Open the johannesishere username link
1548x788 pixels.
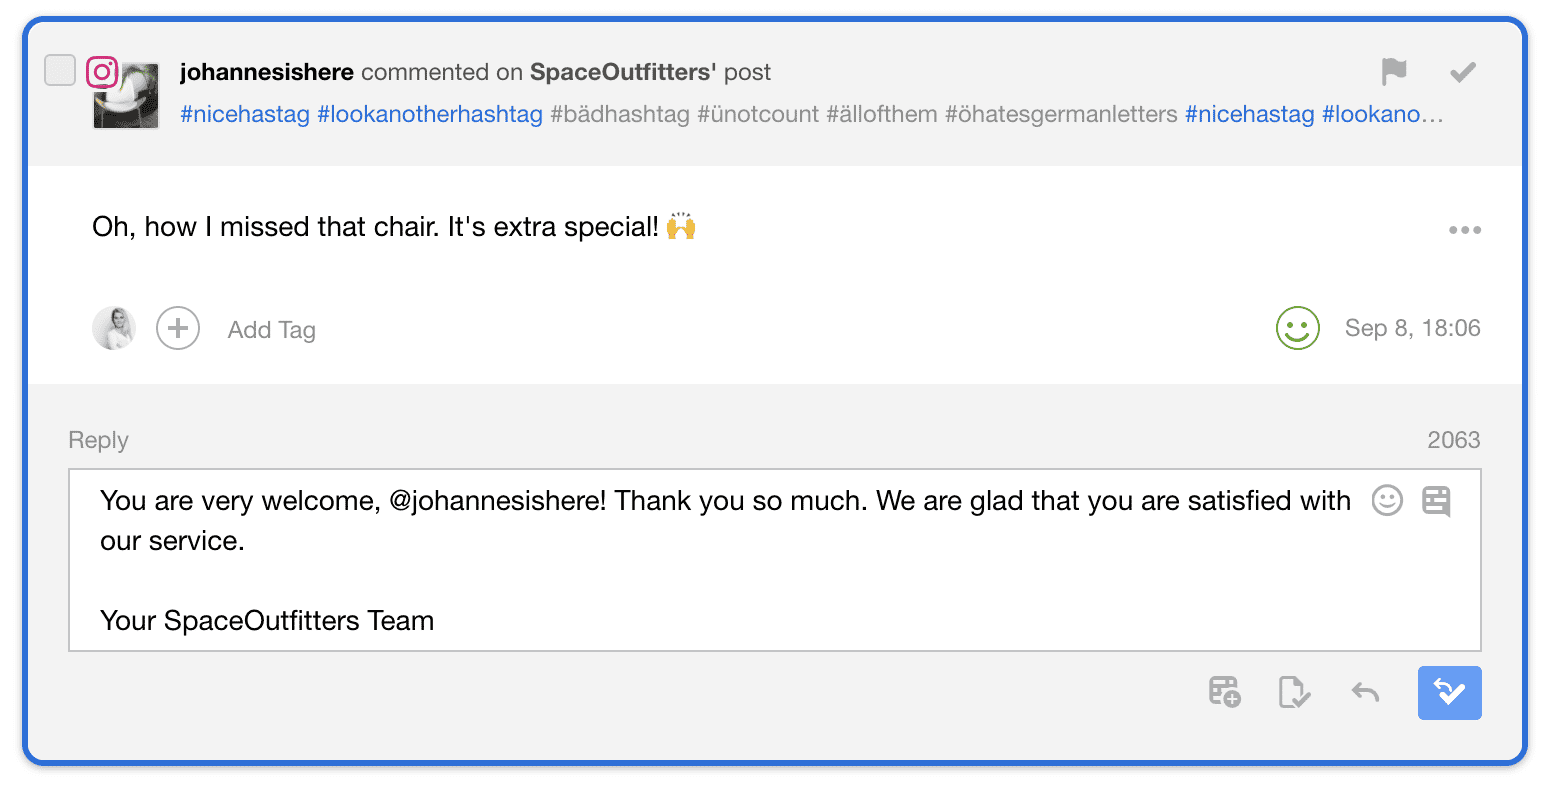pos(266,72)
